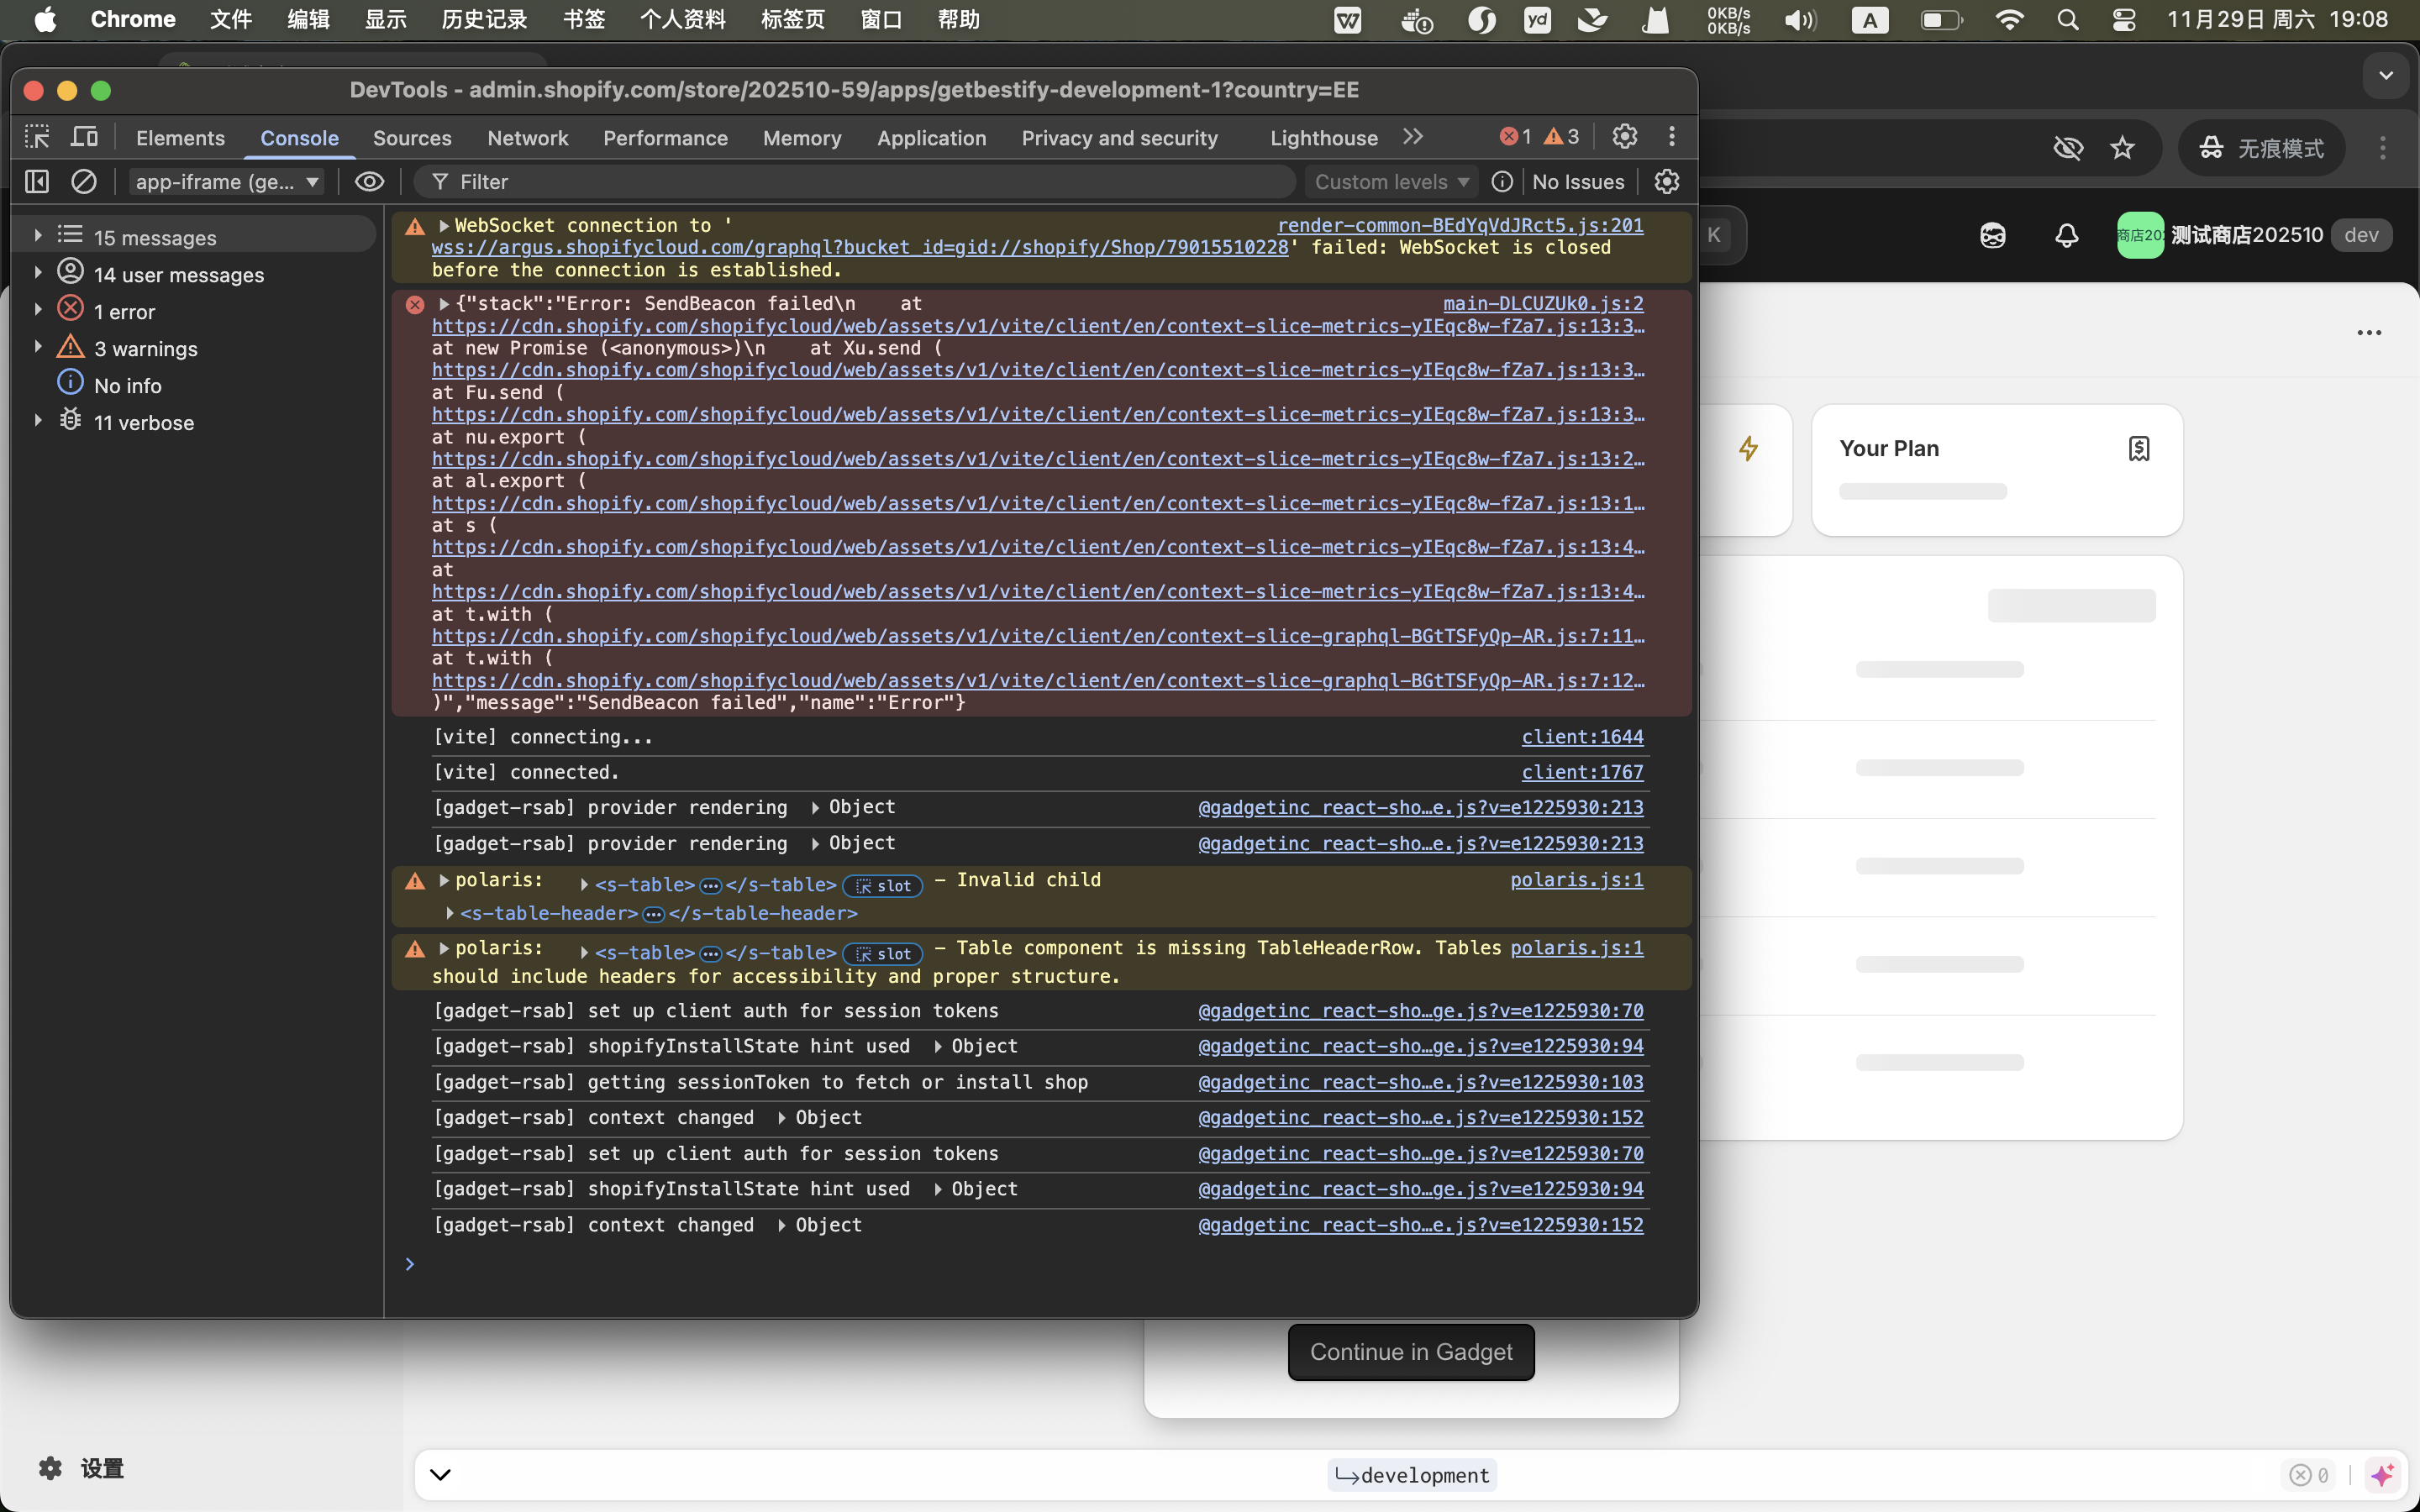Open console settings gear beside No Issues
The height and width of the screenshot is (1512, 2420).
pos(1666,182)
